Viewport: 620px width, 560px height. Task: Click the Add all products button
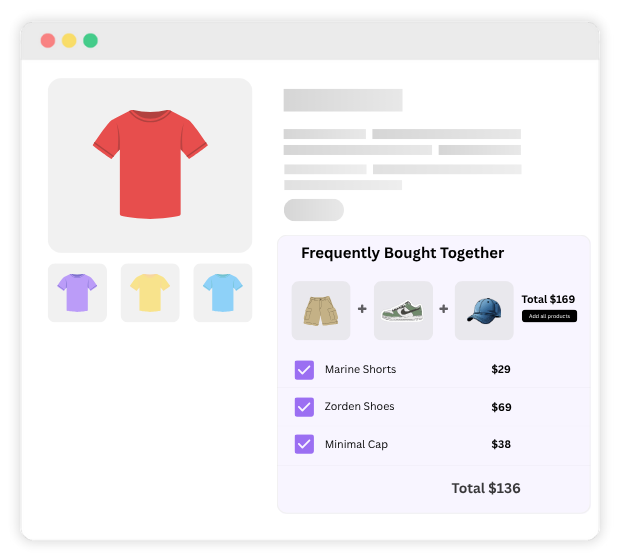(549, 316)
